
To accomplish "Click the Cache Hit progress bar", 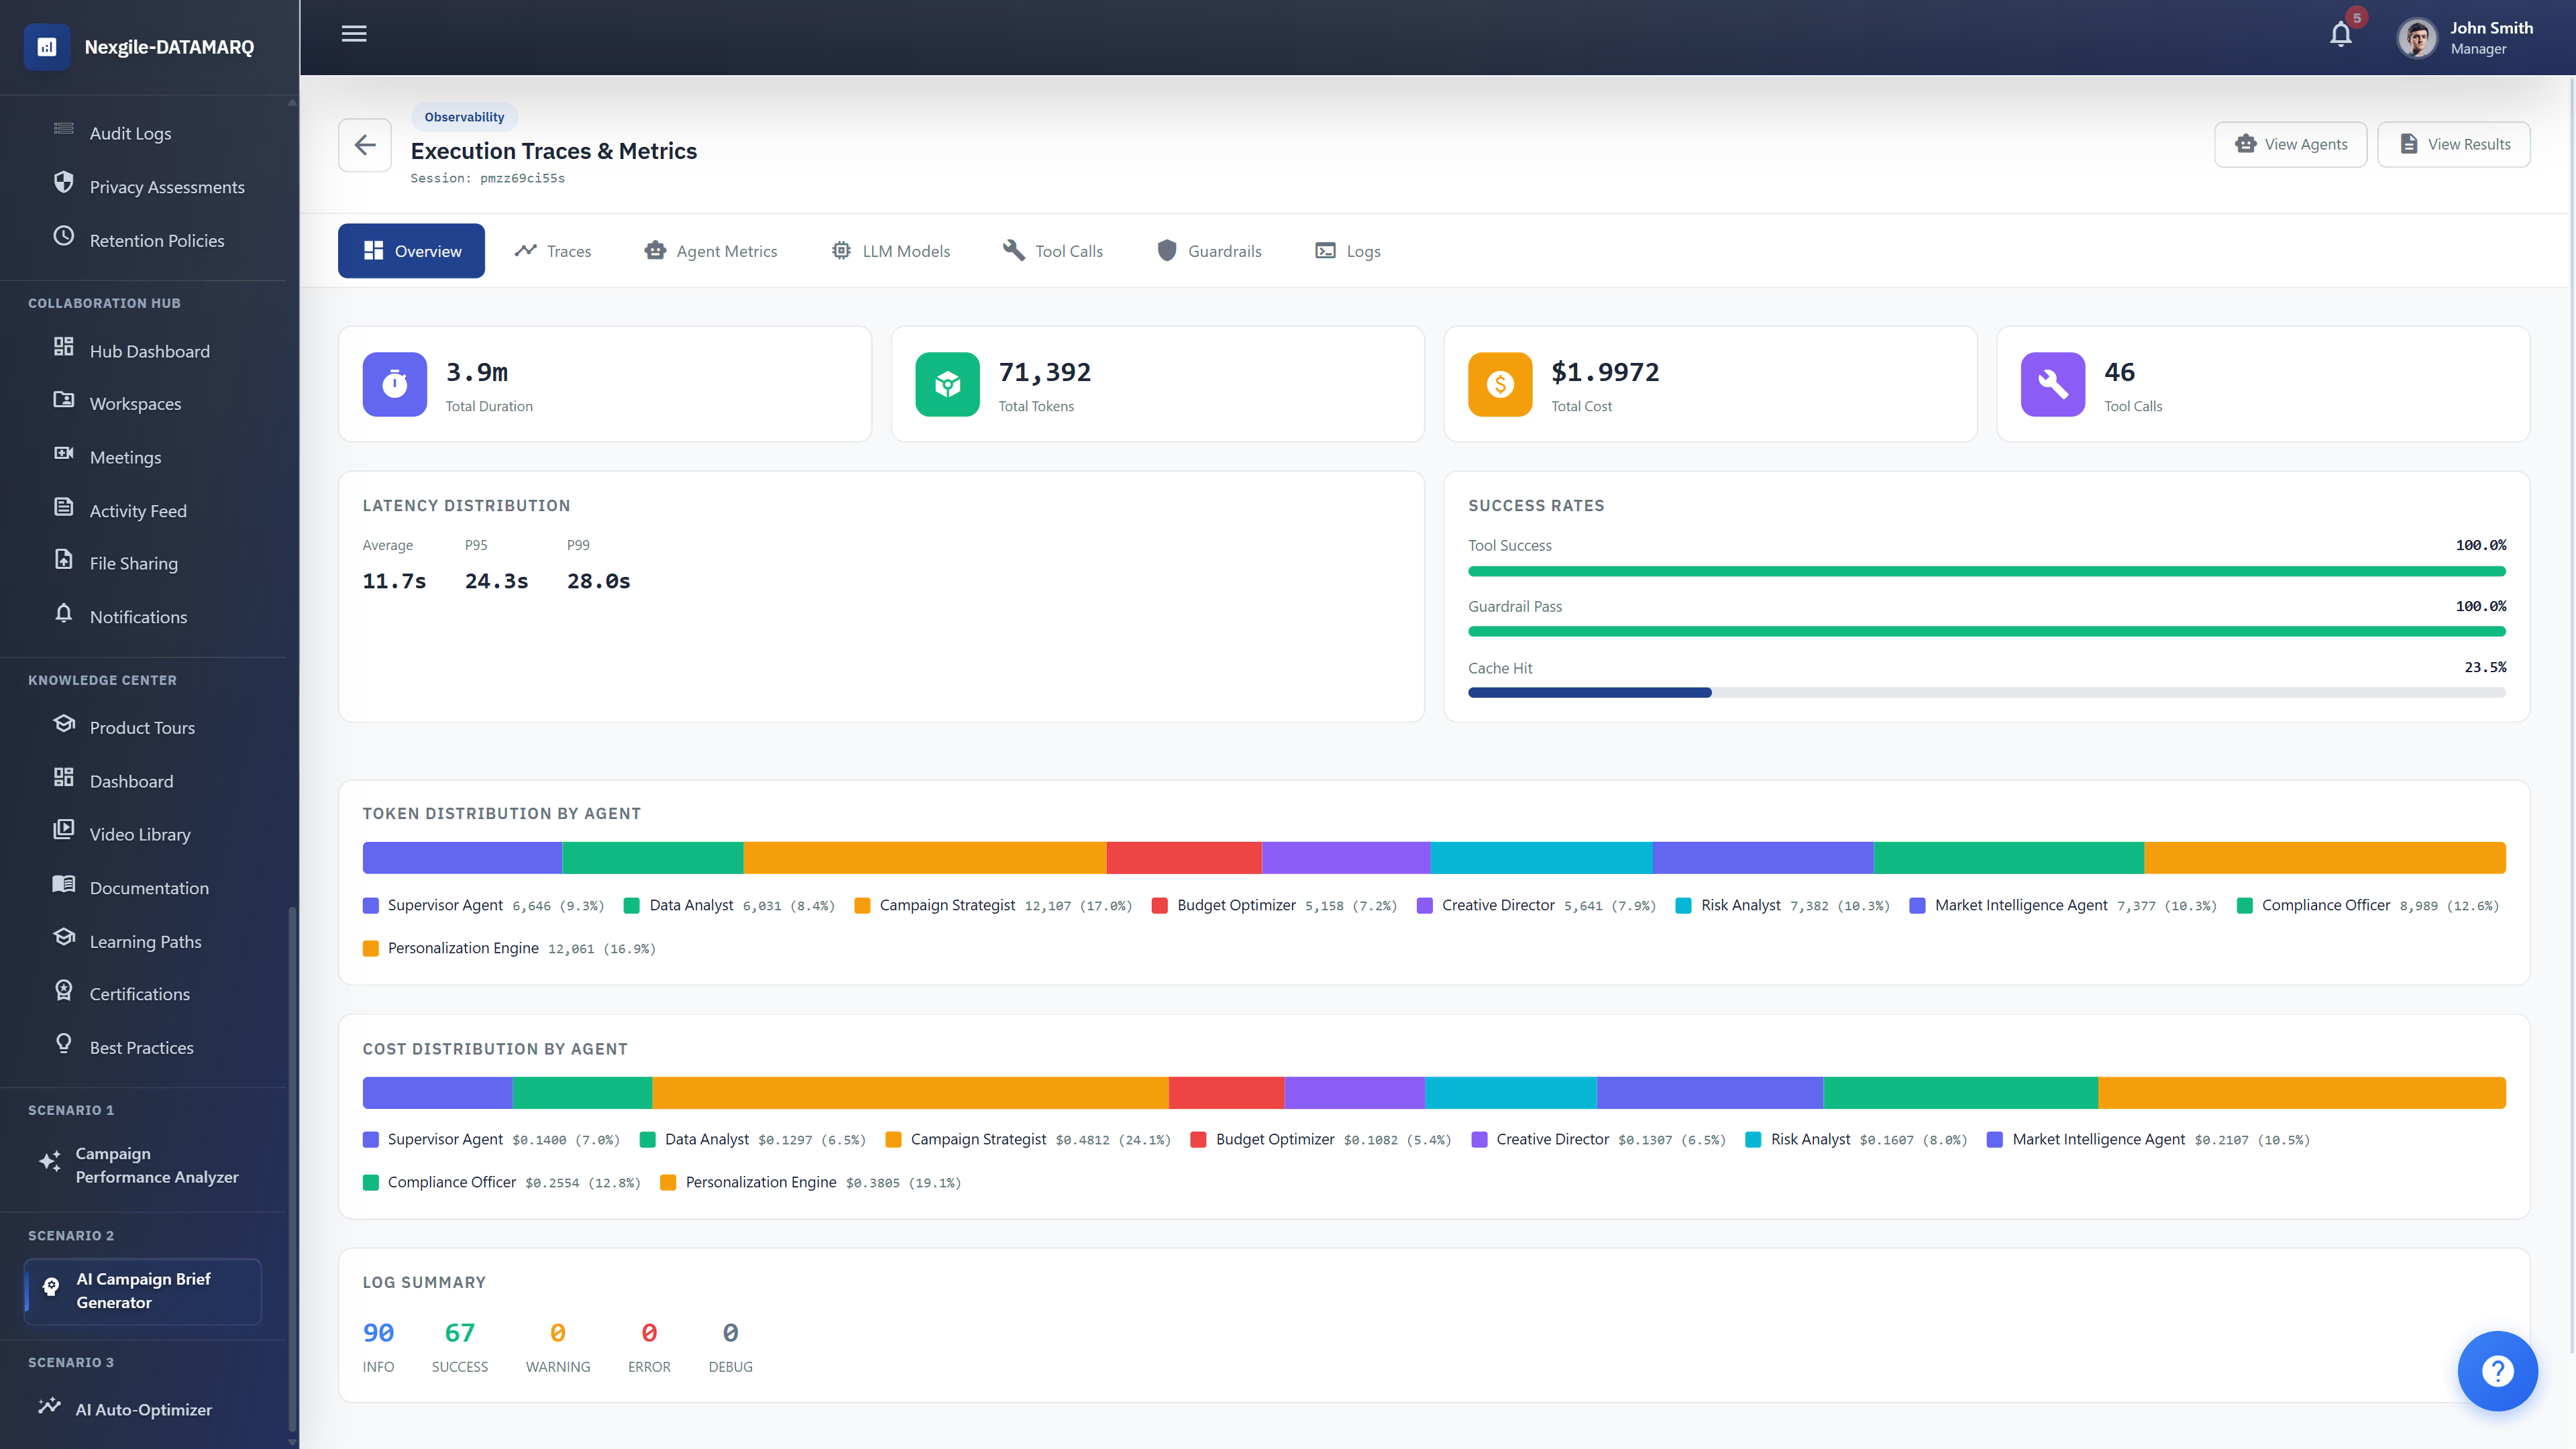I will tap(1986, 692).
